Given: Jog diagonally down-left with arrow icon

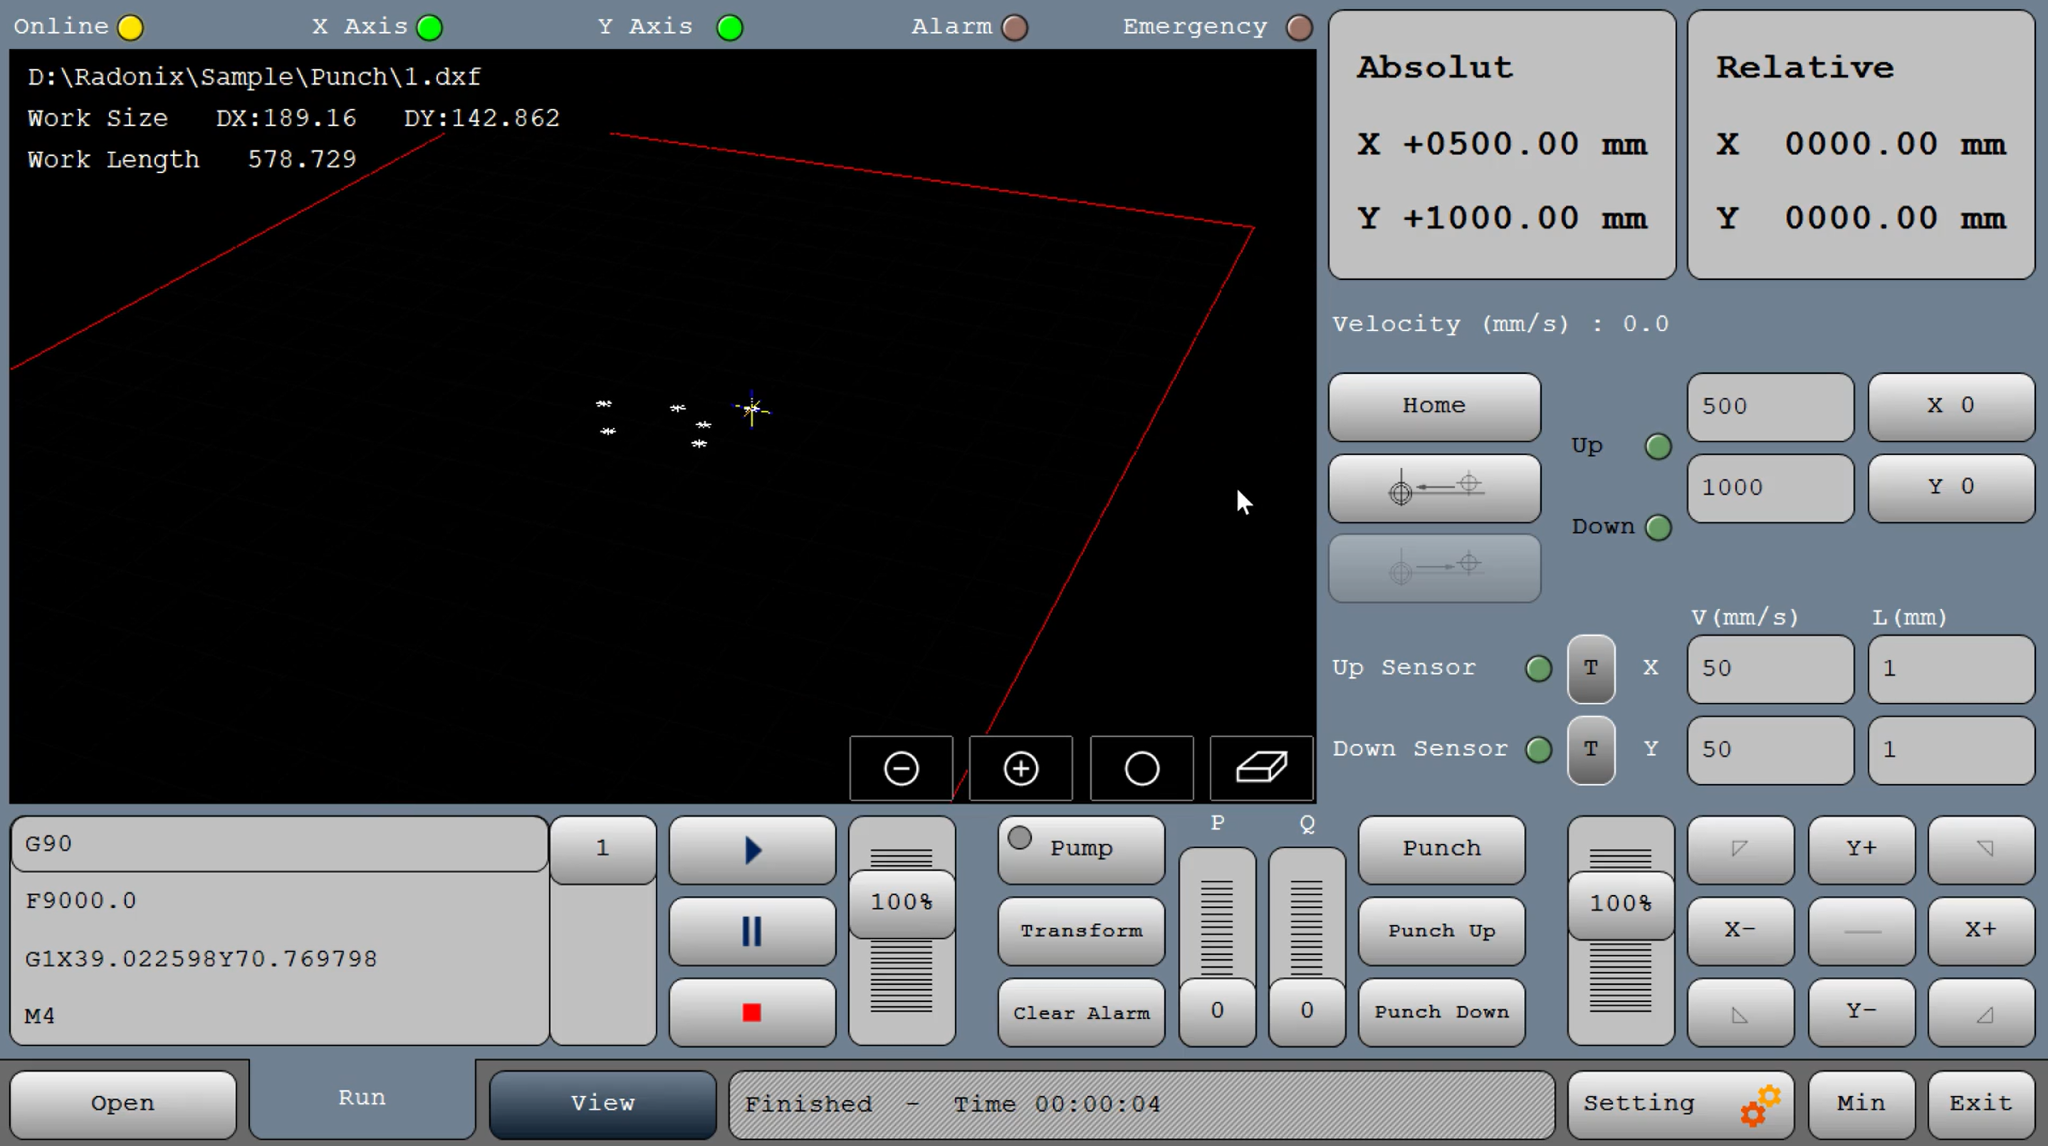Looking at the screenshot, I should tap(1740, 1012).
